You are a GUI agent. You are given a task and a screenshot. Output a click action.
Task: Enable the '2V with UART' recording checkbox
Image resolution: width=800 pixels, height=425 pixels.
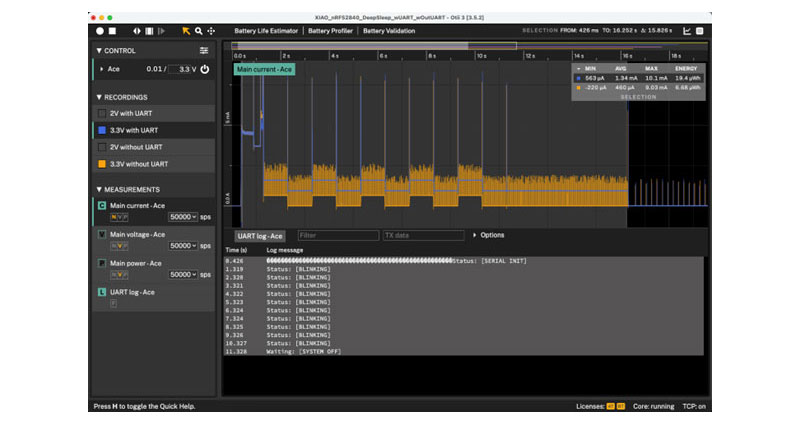click(102, 114)
